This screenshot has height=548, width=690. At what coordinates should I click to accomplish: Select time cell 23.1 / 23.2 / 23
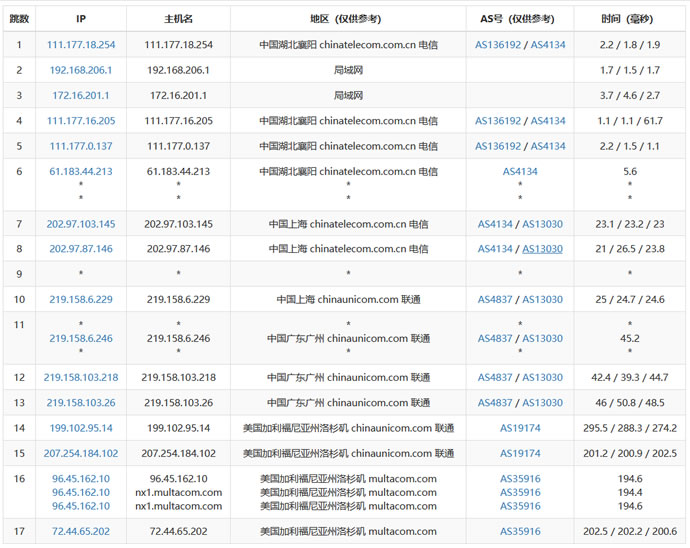click(x=630, y=224)
